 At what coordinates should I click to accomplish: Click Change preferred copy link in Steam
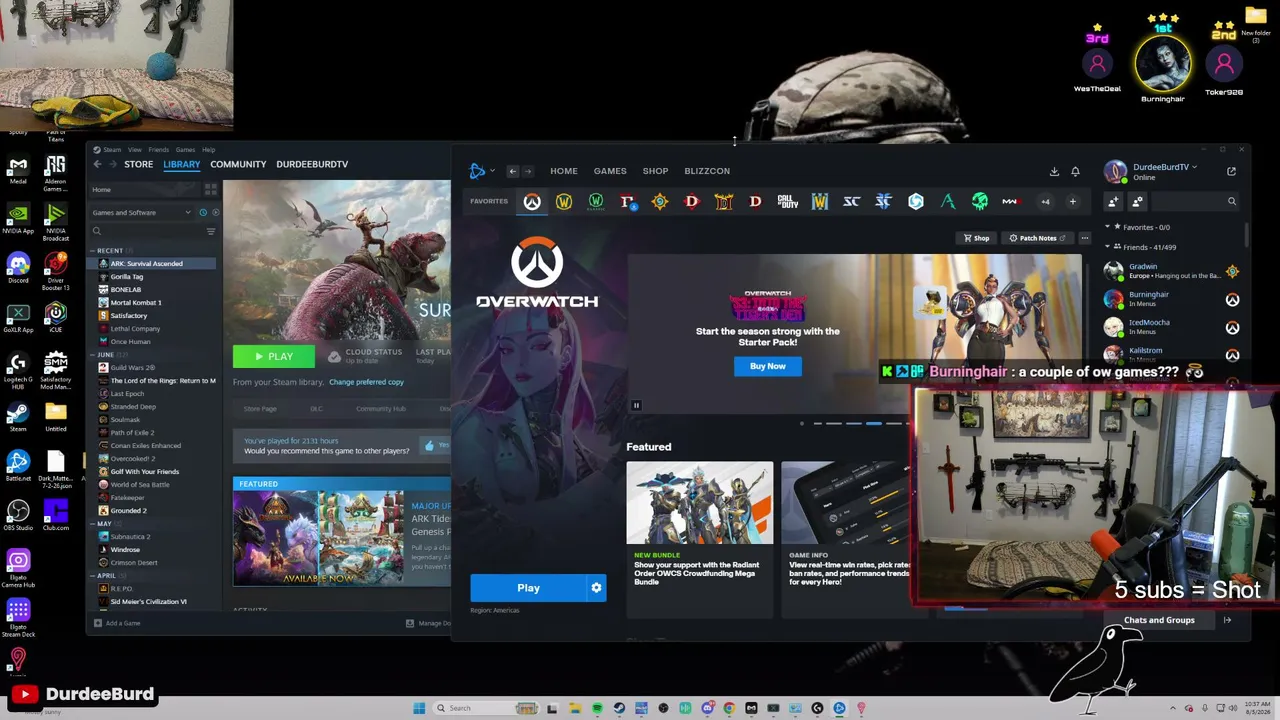point(367,382)
